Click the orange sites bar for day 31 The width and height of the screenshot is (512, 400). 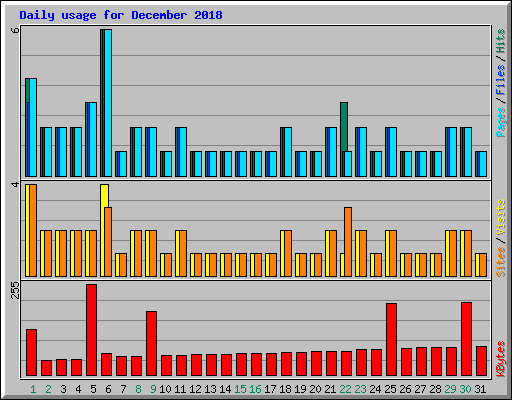483,265
